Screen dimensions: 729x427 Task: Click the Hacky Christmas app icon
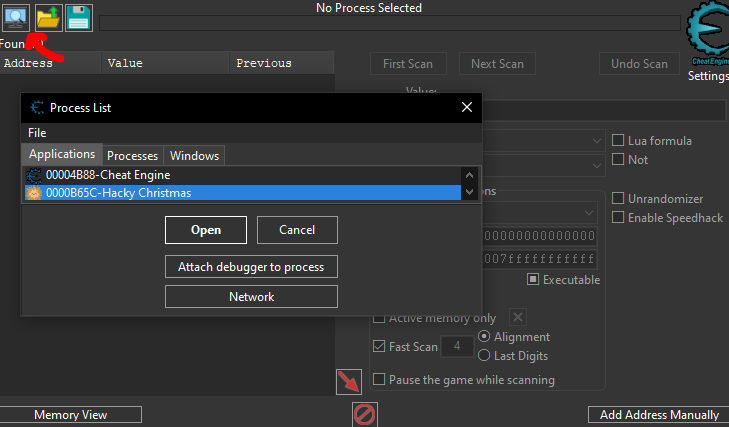click(x=33, y=193)
